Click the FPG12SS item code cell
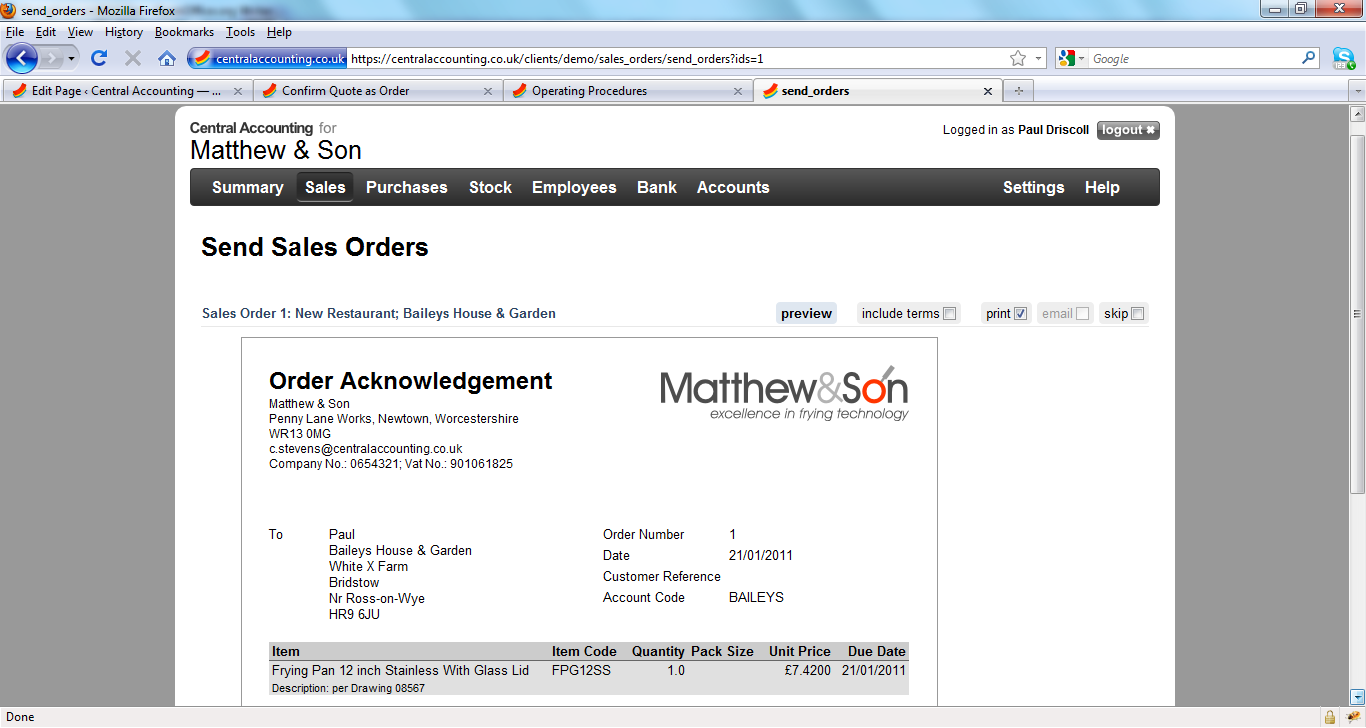This screenshot has height=728, width=1366. pyautogui.click(x=581, y=670)
